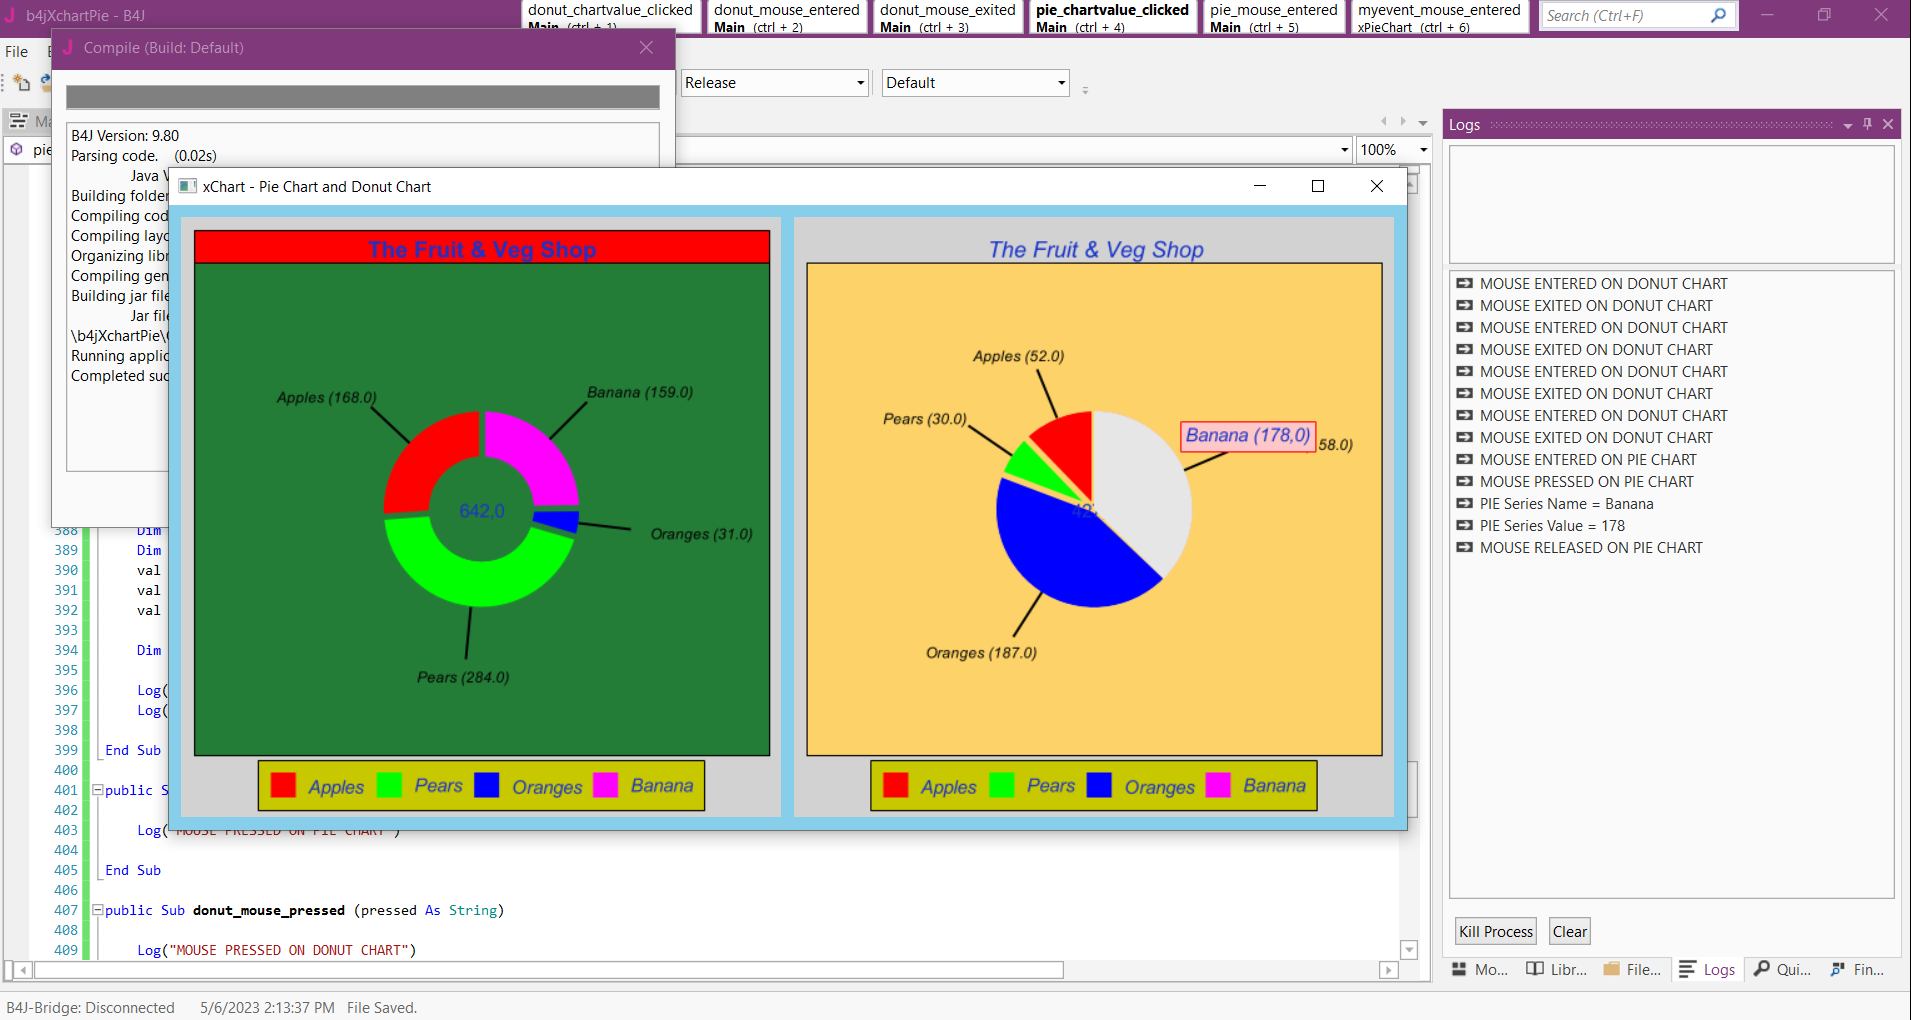Open the Libraries Manager tab
Screen dimensions: 1911x1020
click(x=1556, y=969)
